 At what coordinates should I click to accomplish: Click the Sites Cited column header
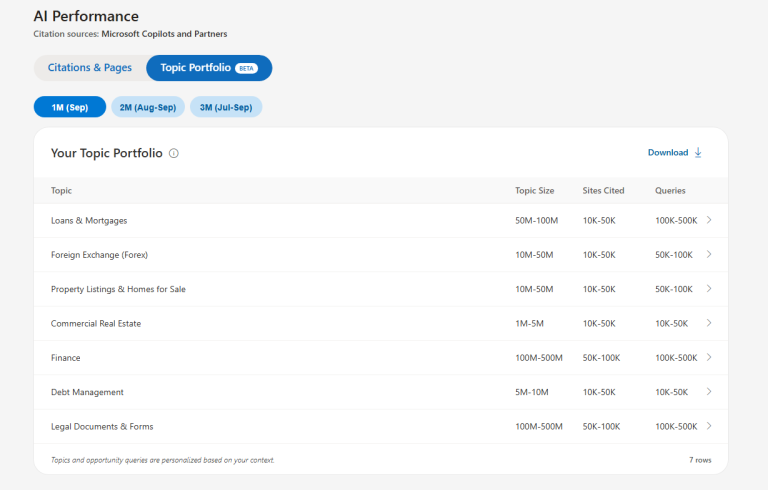(x=603, y=191)
